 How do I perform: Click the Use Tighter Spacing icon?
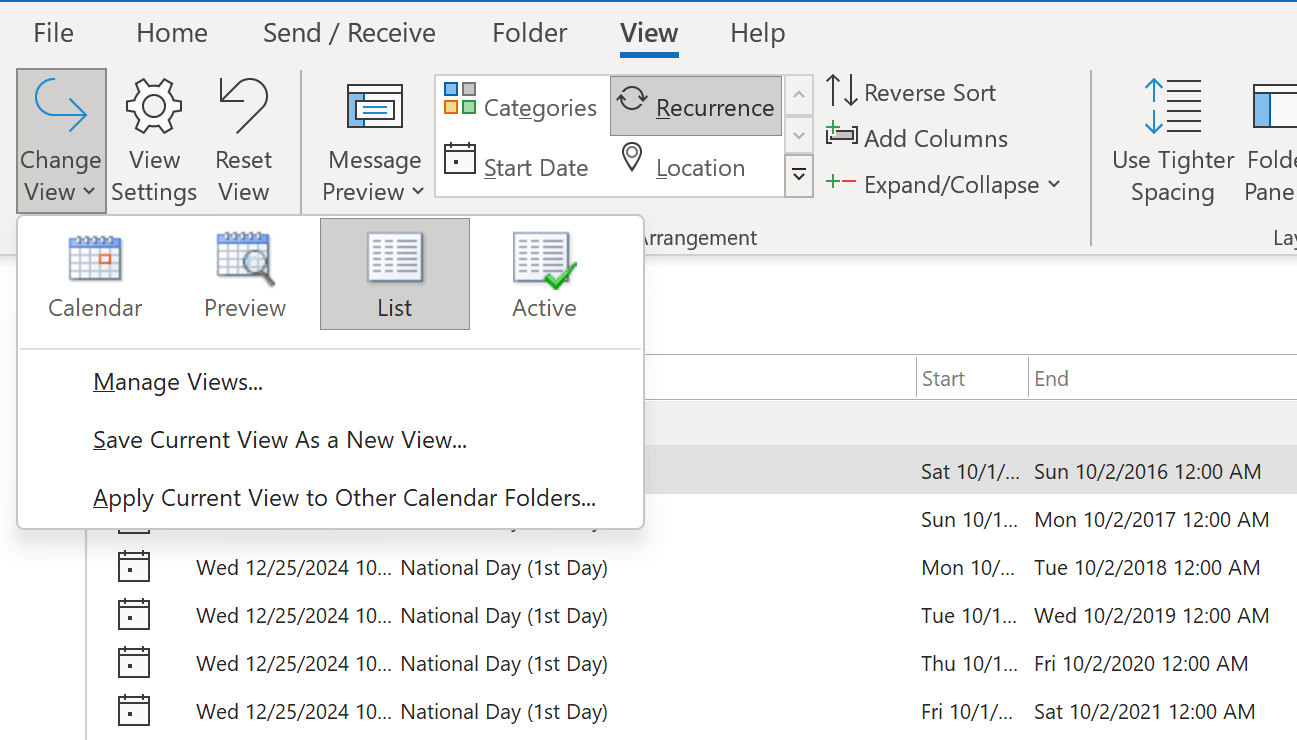[x=1171, y=105]
